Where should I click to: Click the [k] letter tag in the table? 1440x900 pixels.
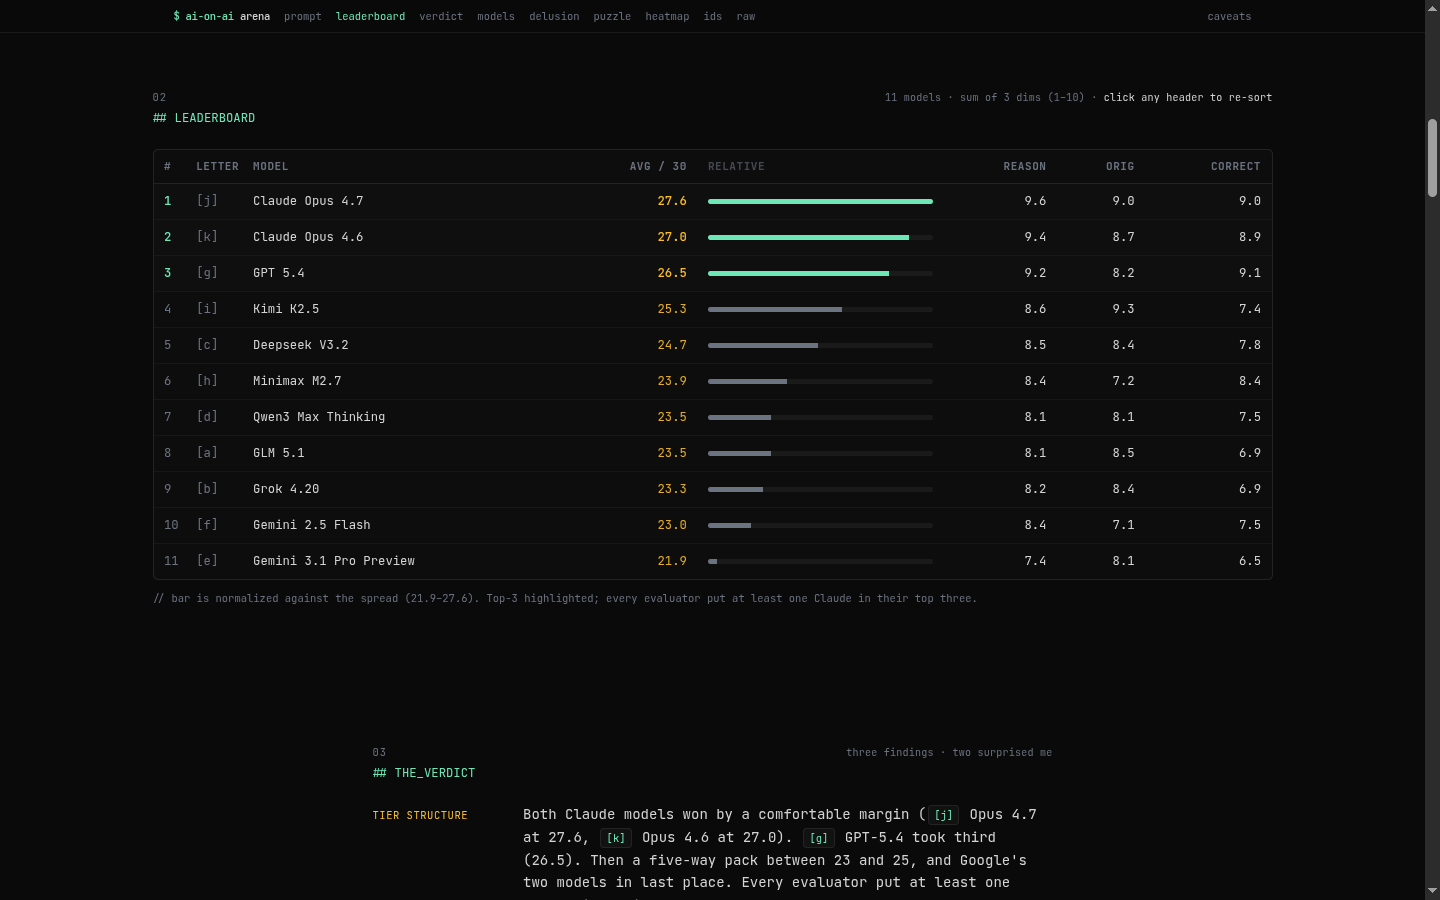(207, 237)
